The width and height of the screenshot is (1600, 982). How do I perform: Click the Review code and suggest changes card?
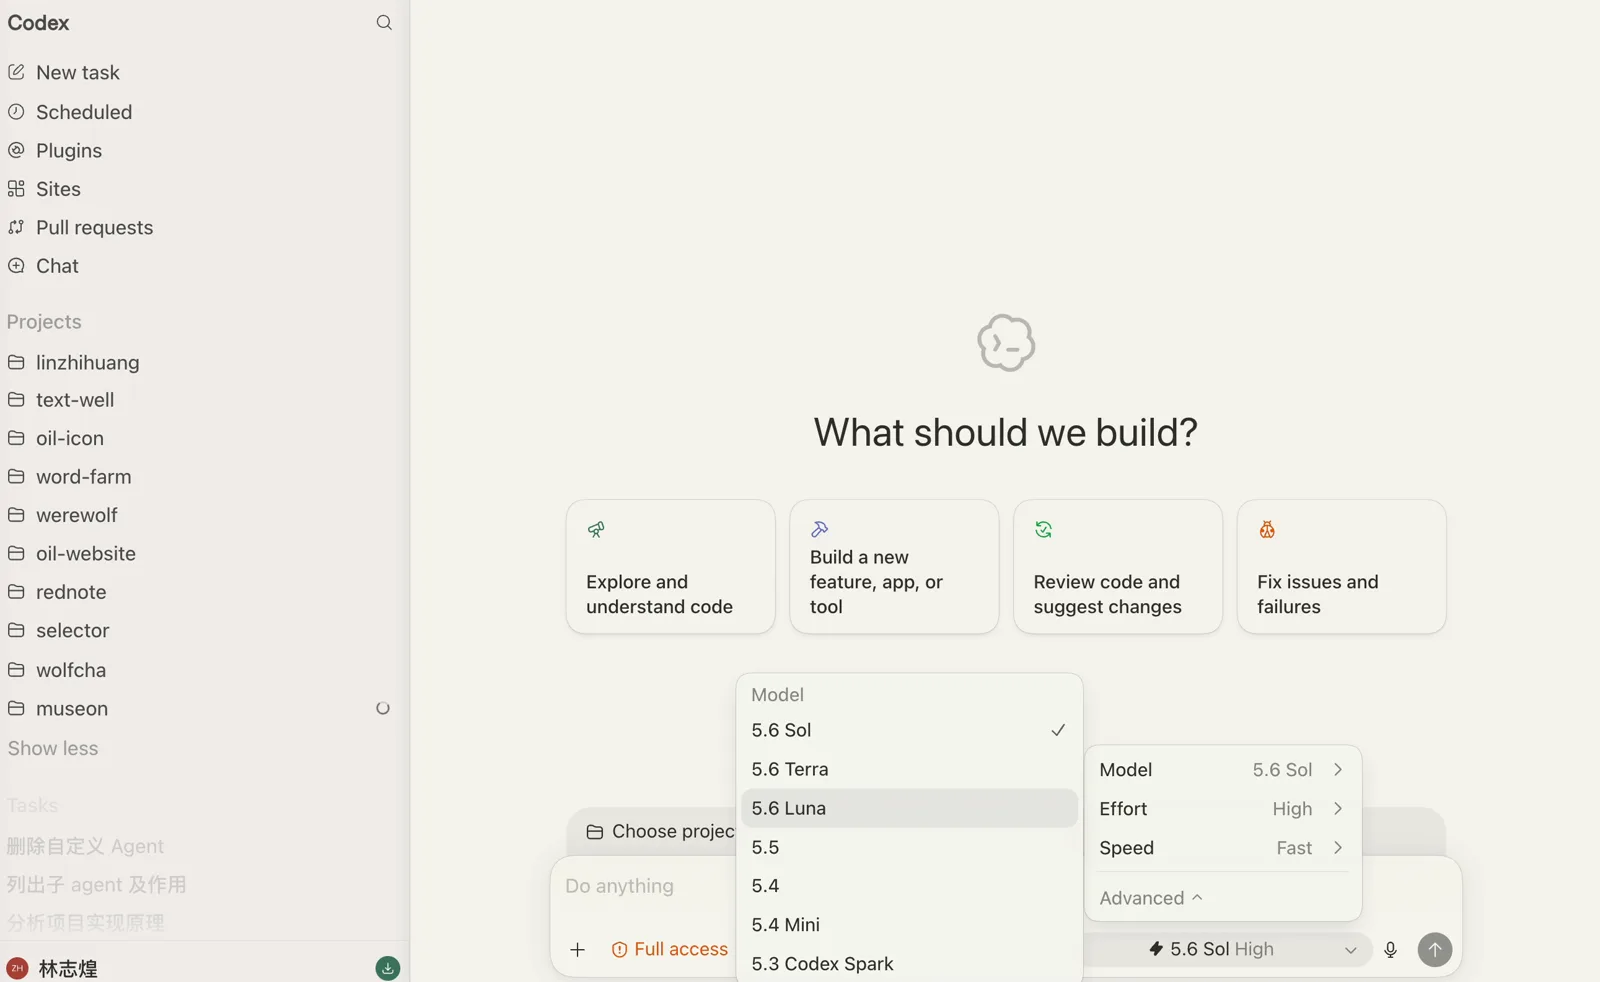coord(1118,567)
